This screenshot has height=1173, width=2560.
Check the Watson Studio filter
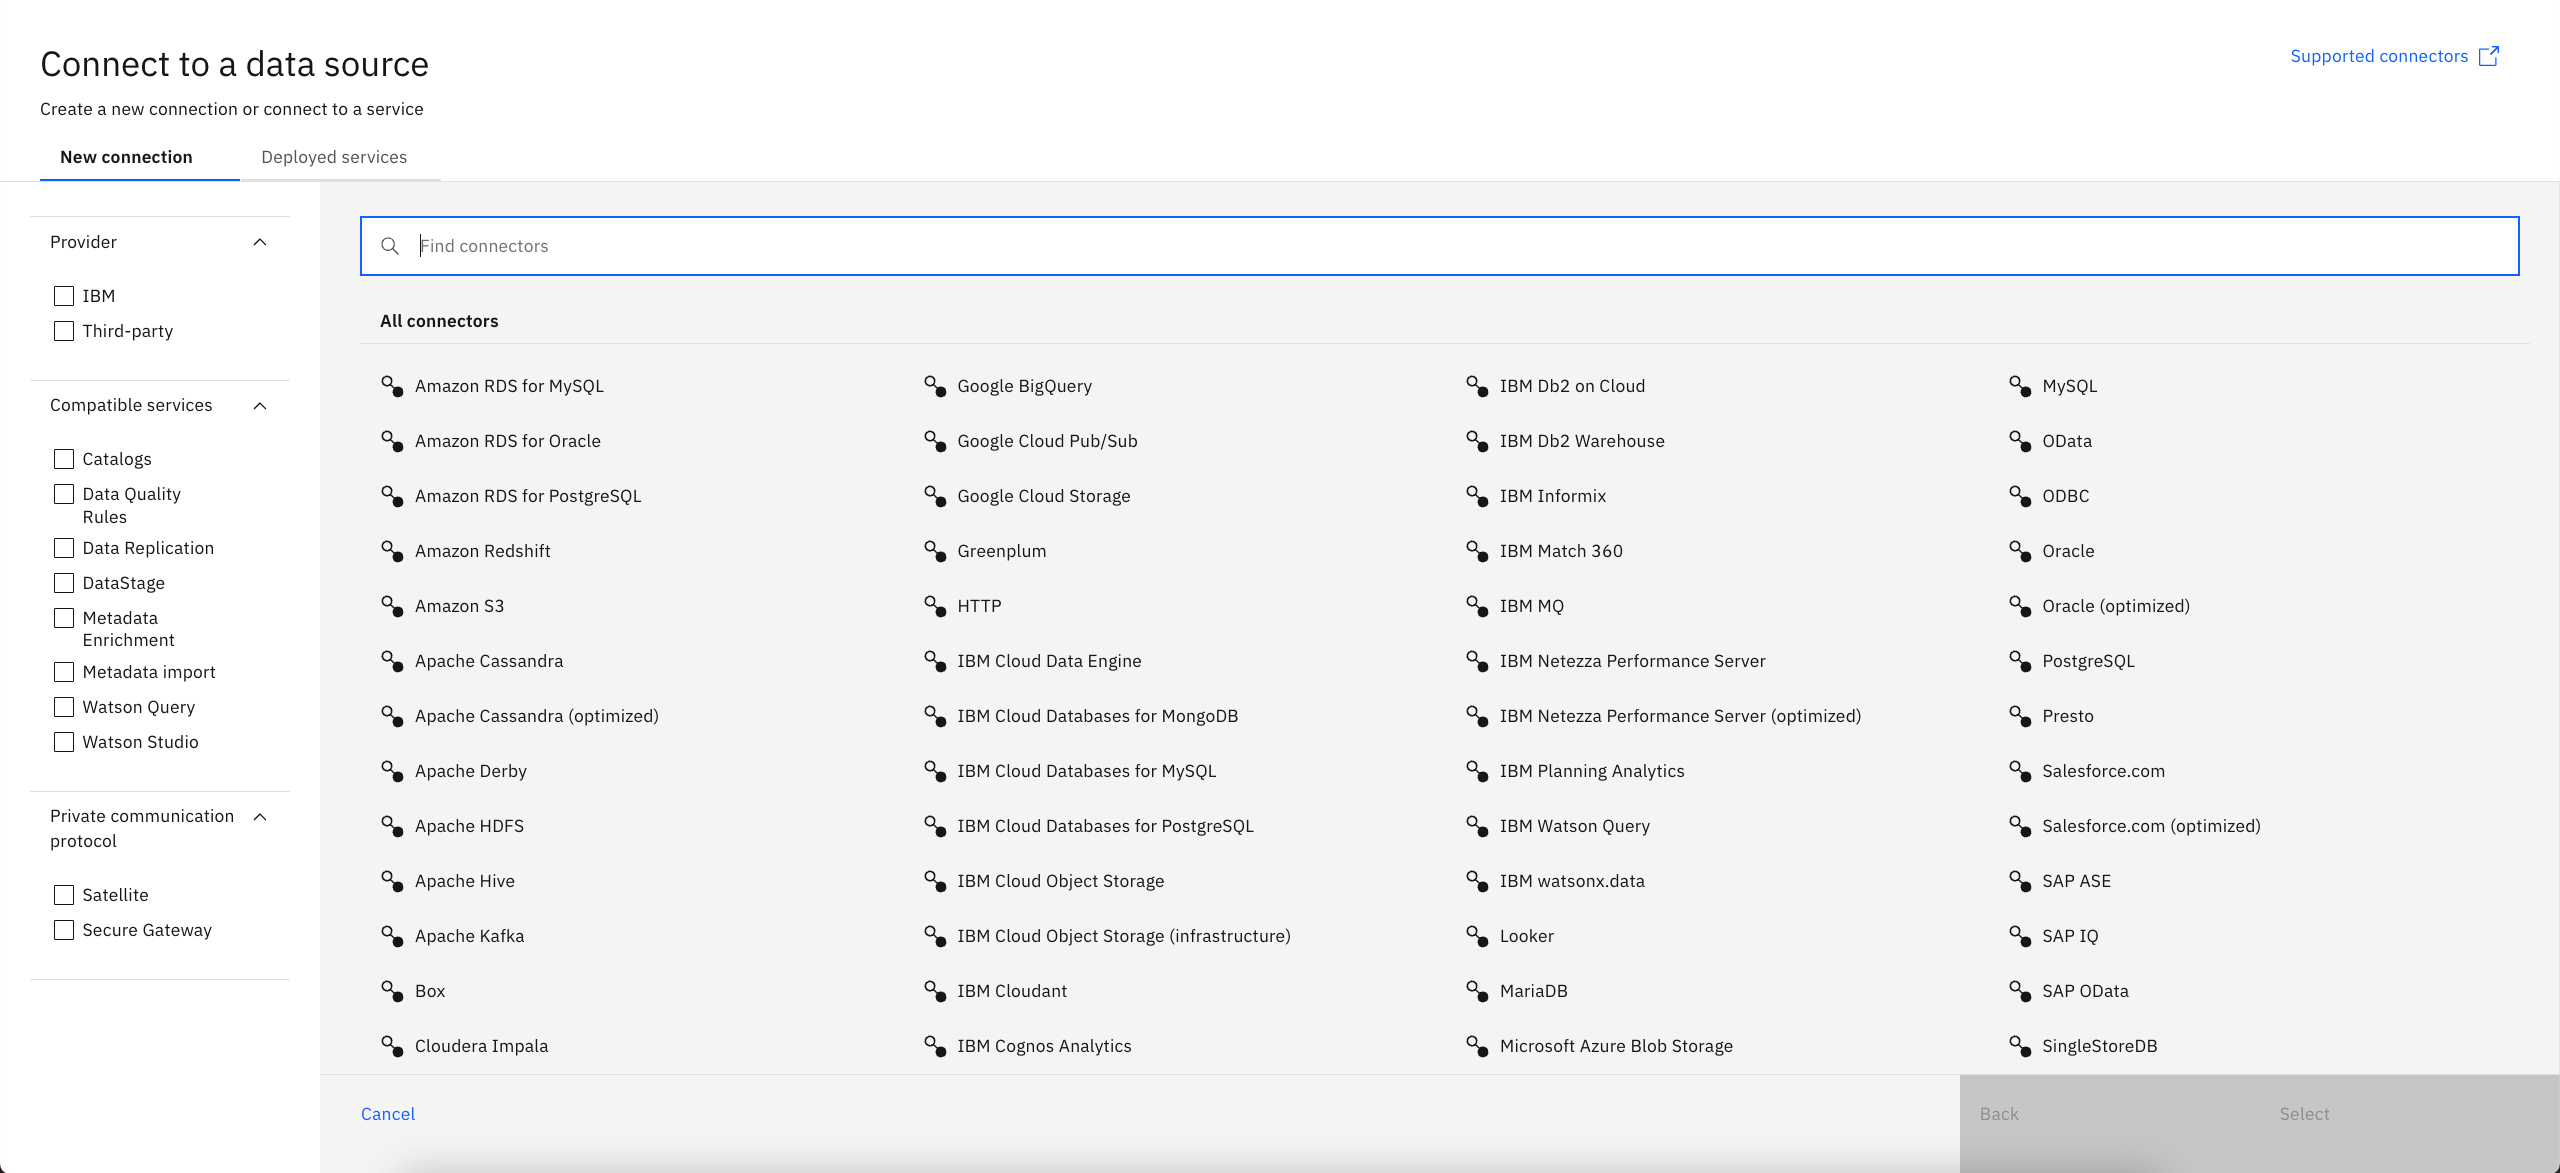pos(64,741)
